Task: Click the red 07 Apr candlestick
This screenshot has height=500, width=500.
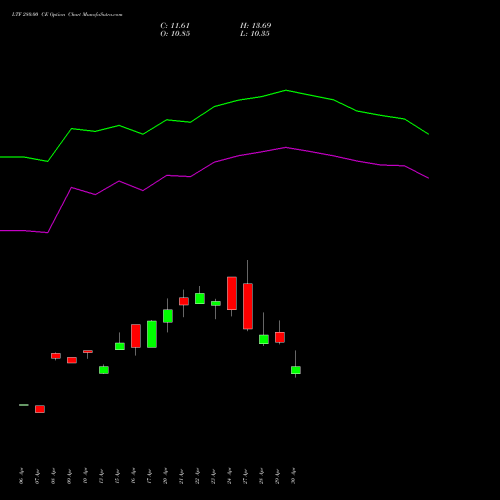Action: coord(40,409)
